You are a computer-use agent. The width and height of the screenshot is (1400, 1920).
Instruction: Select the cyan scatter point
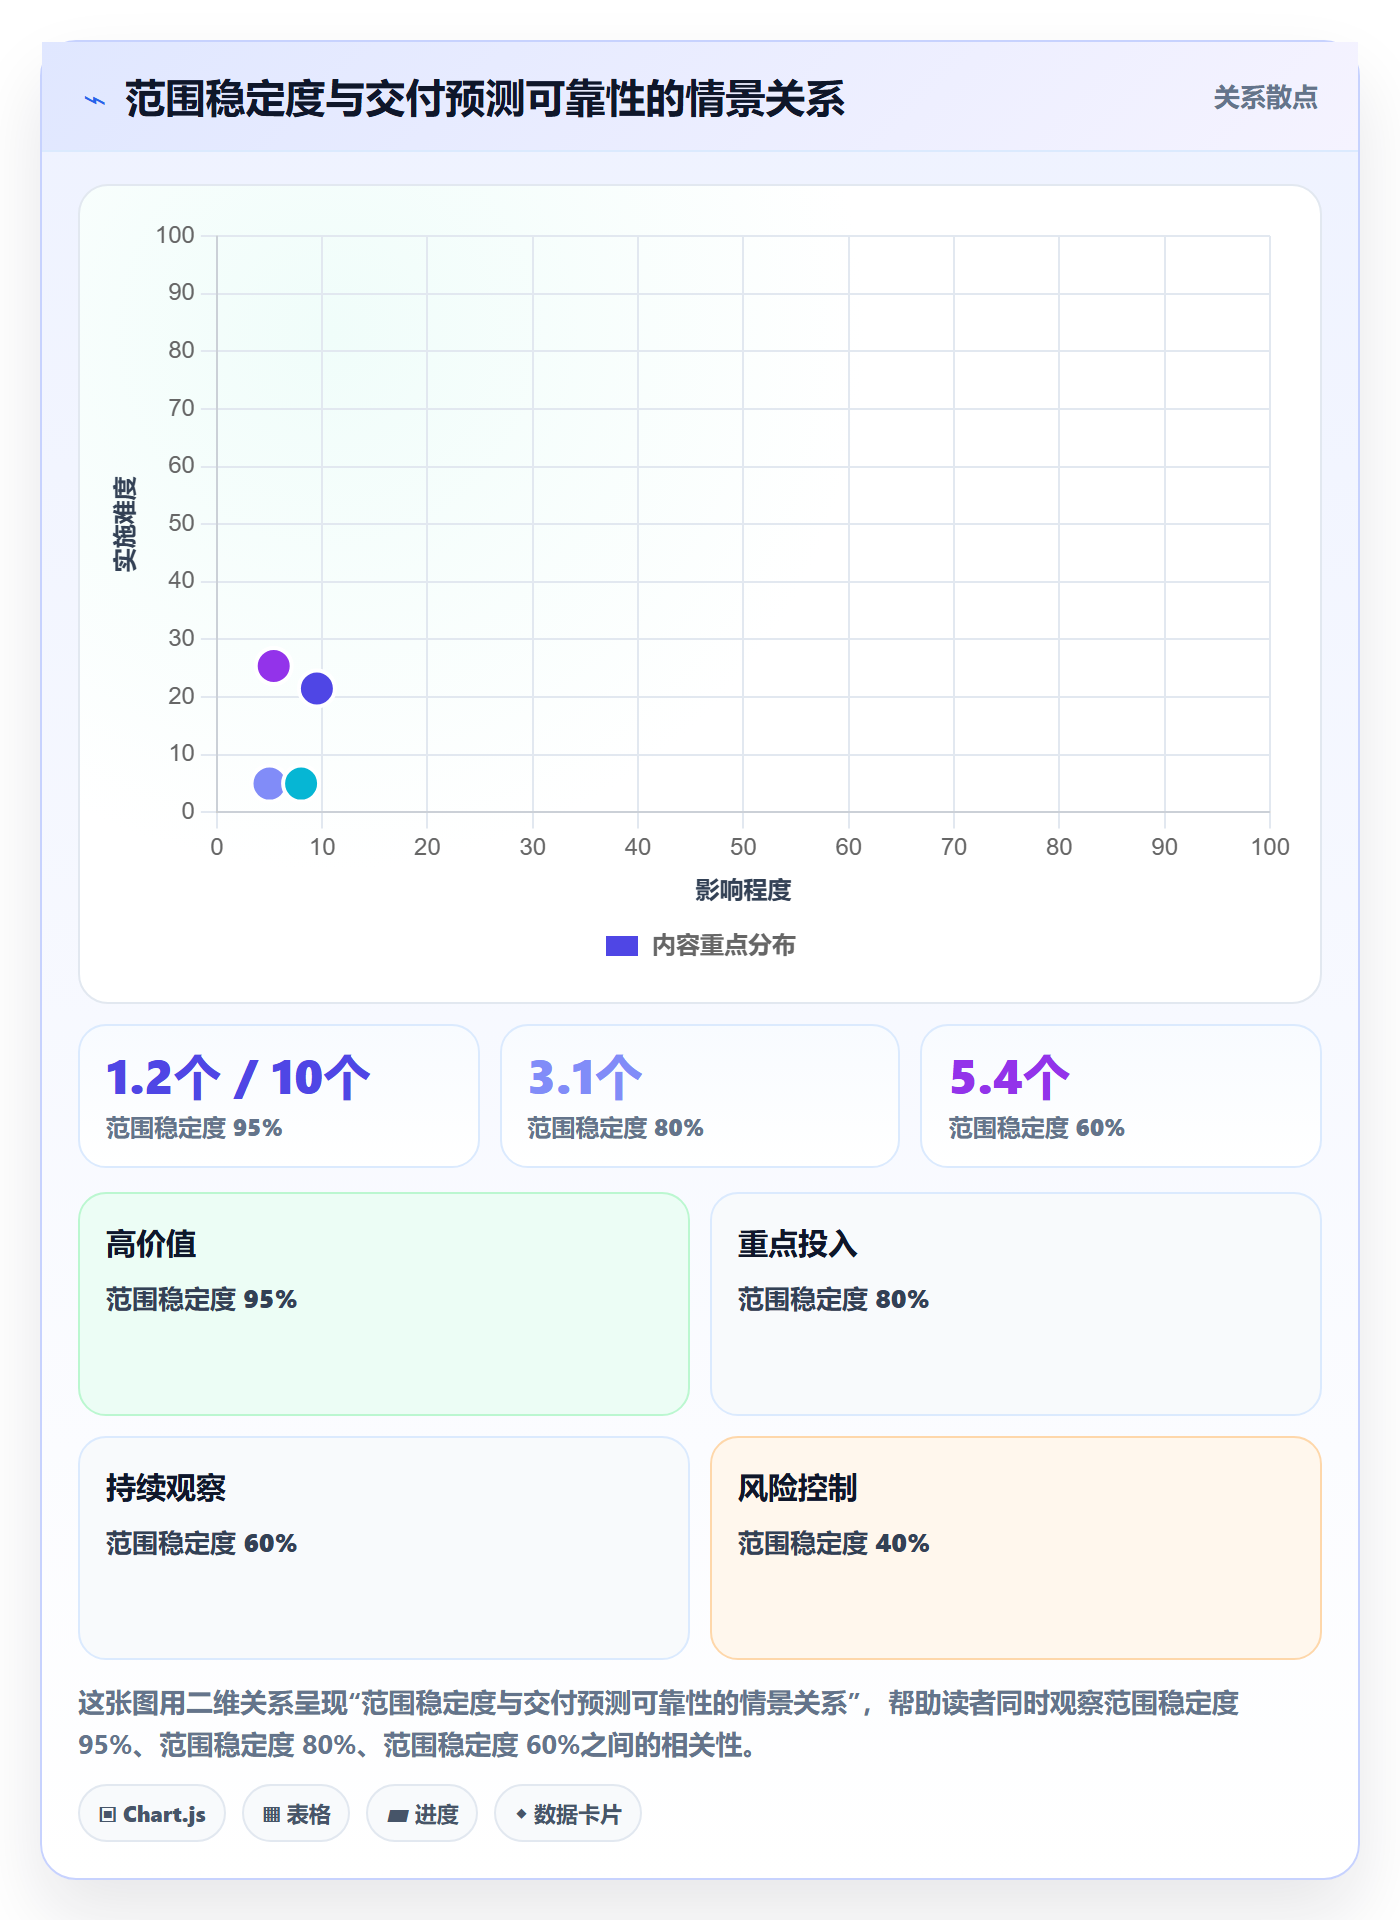point(301,783)
